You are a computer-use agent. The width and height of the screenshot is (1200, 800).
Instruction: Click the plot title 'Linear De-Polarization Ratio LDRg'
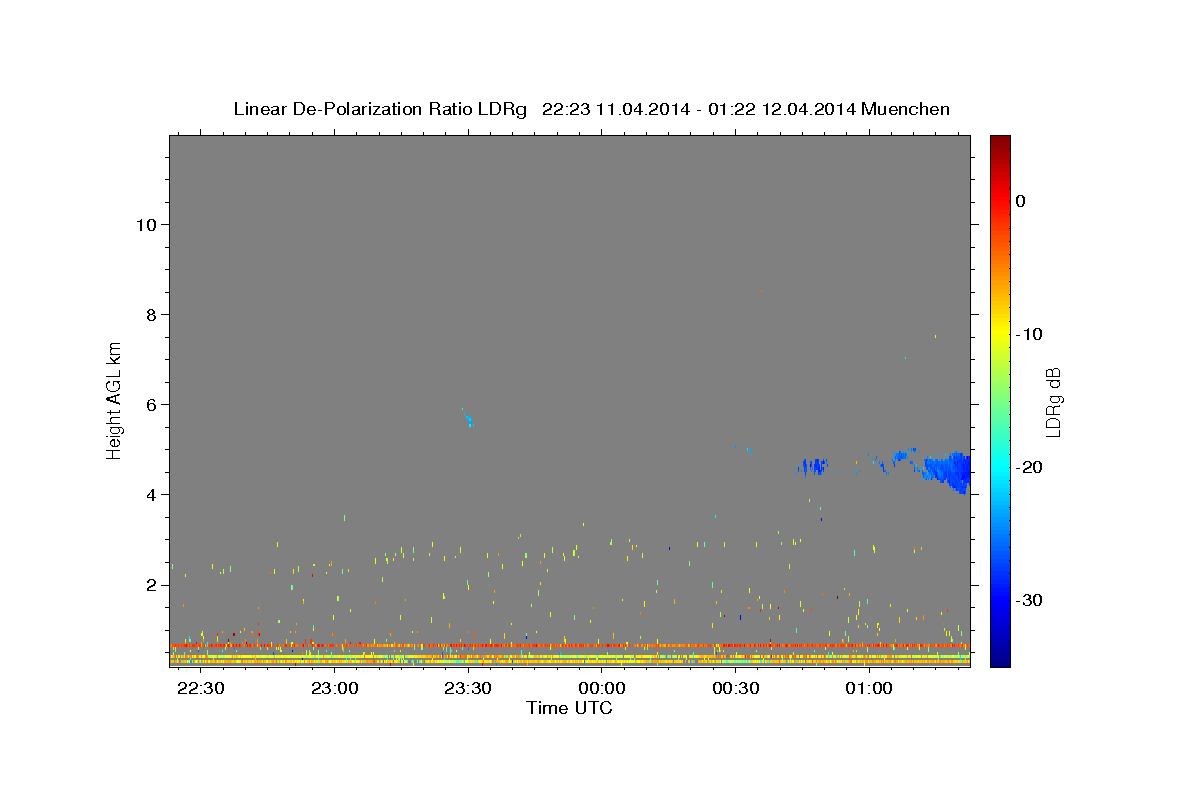(x=380, y=109)
